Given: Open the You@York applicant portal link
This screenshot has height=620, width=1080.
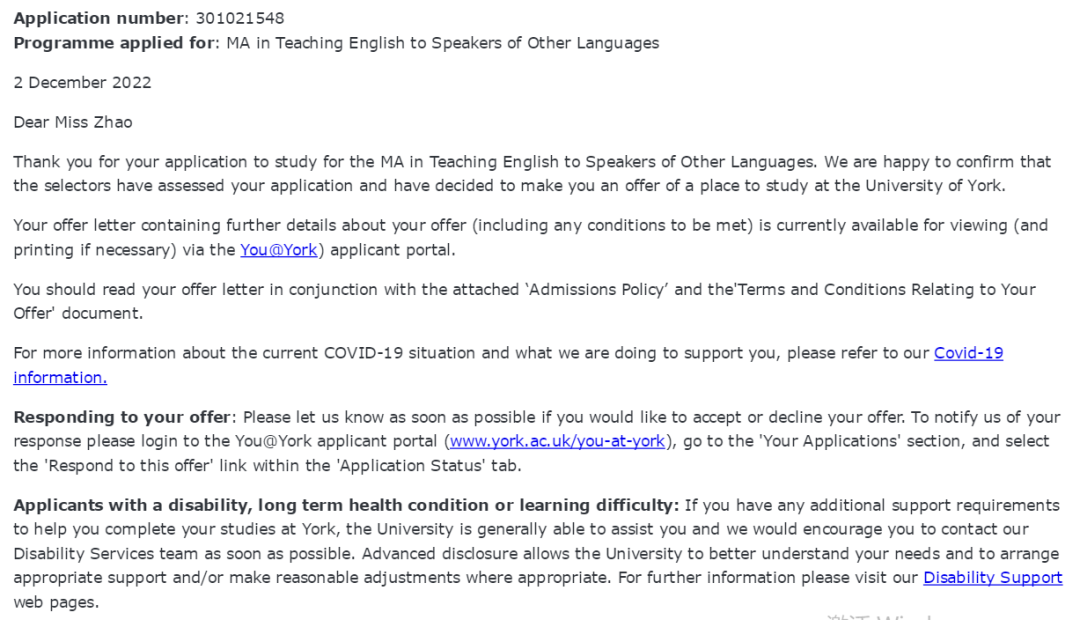Looking at the screenshot, I should pyautogui.click(x=278, y=250).
